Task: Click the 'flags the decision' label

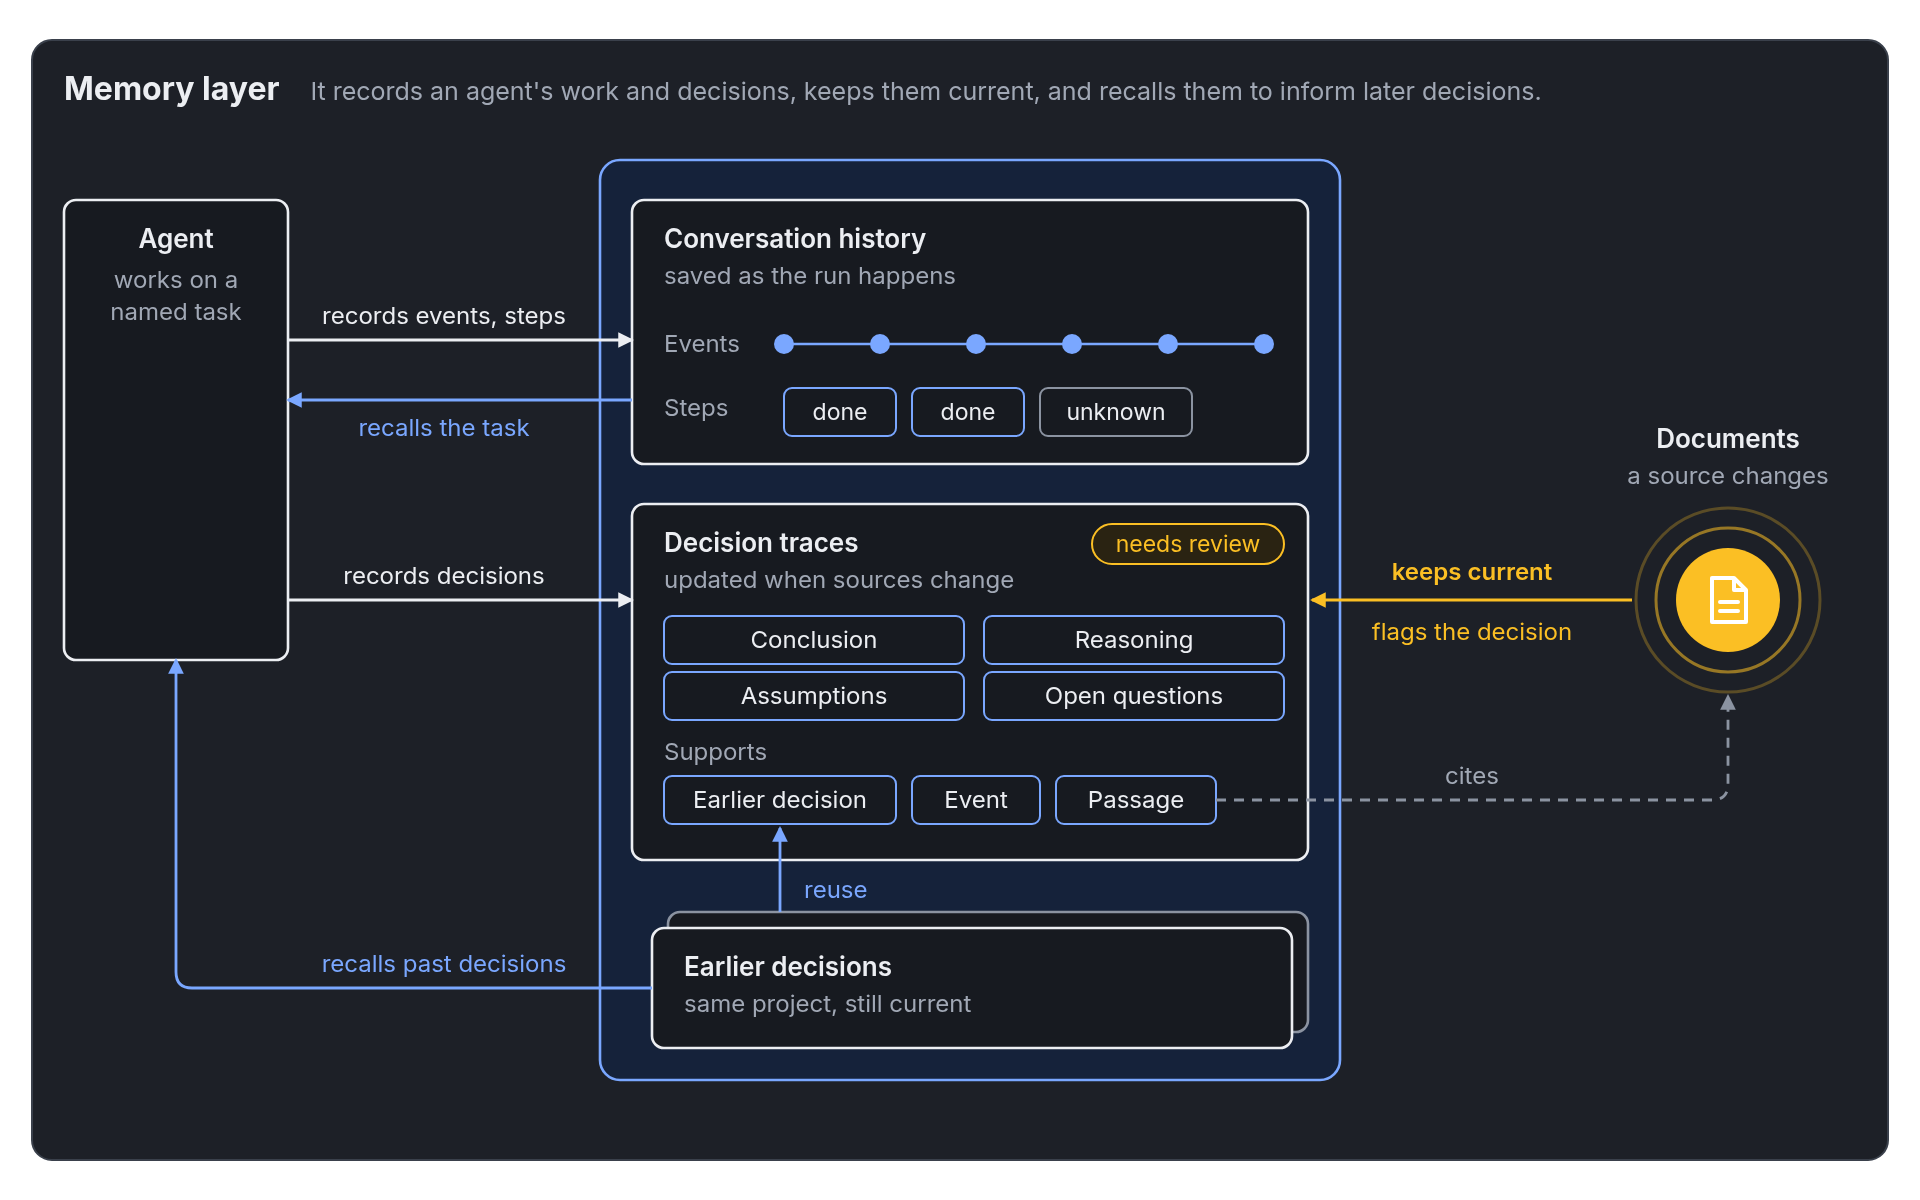Action: point(1471,632)
